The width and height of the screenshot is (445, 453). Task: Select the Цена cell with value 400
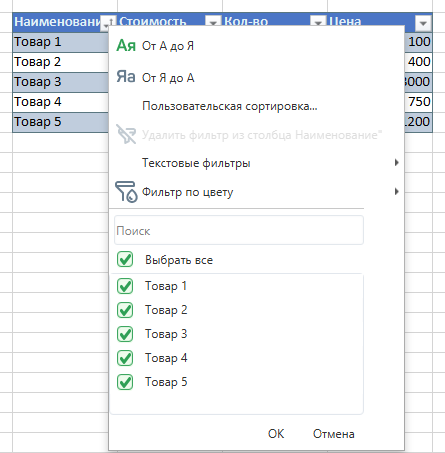(x=418, y=62)
